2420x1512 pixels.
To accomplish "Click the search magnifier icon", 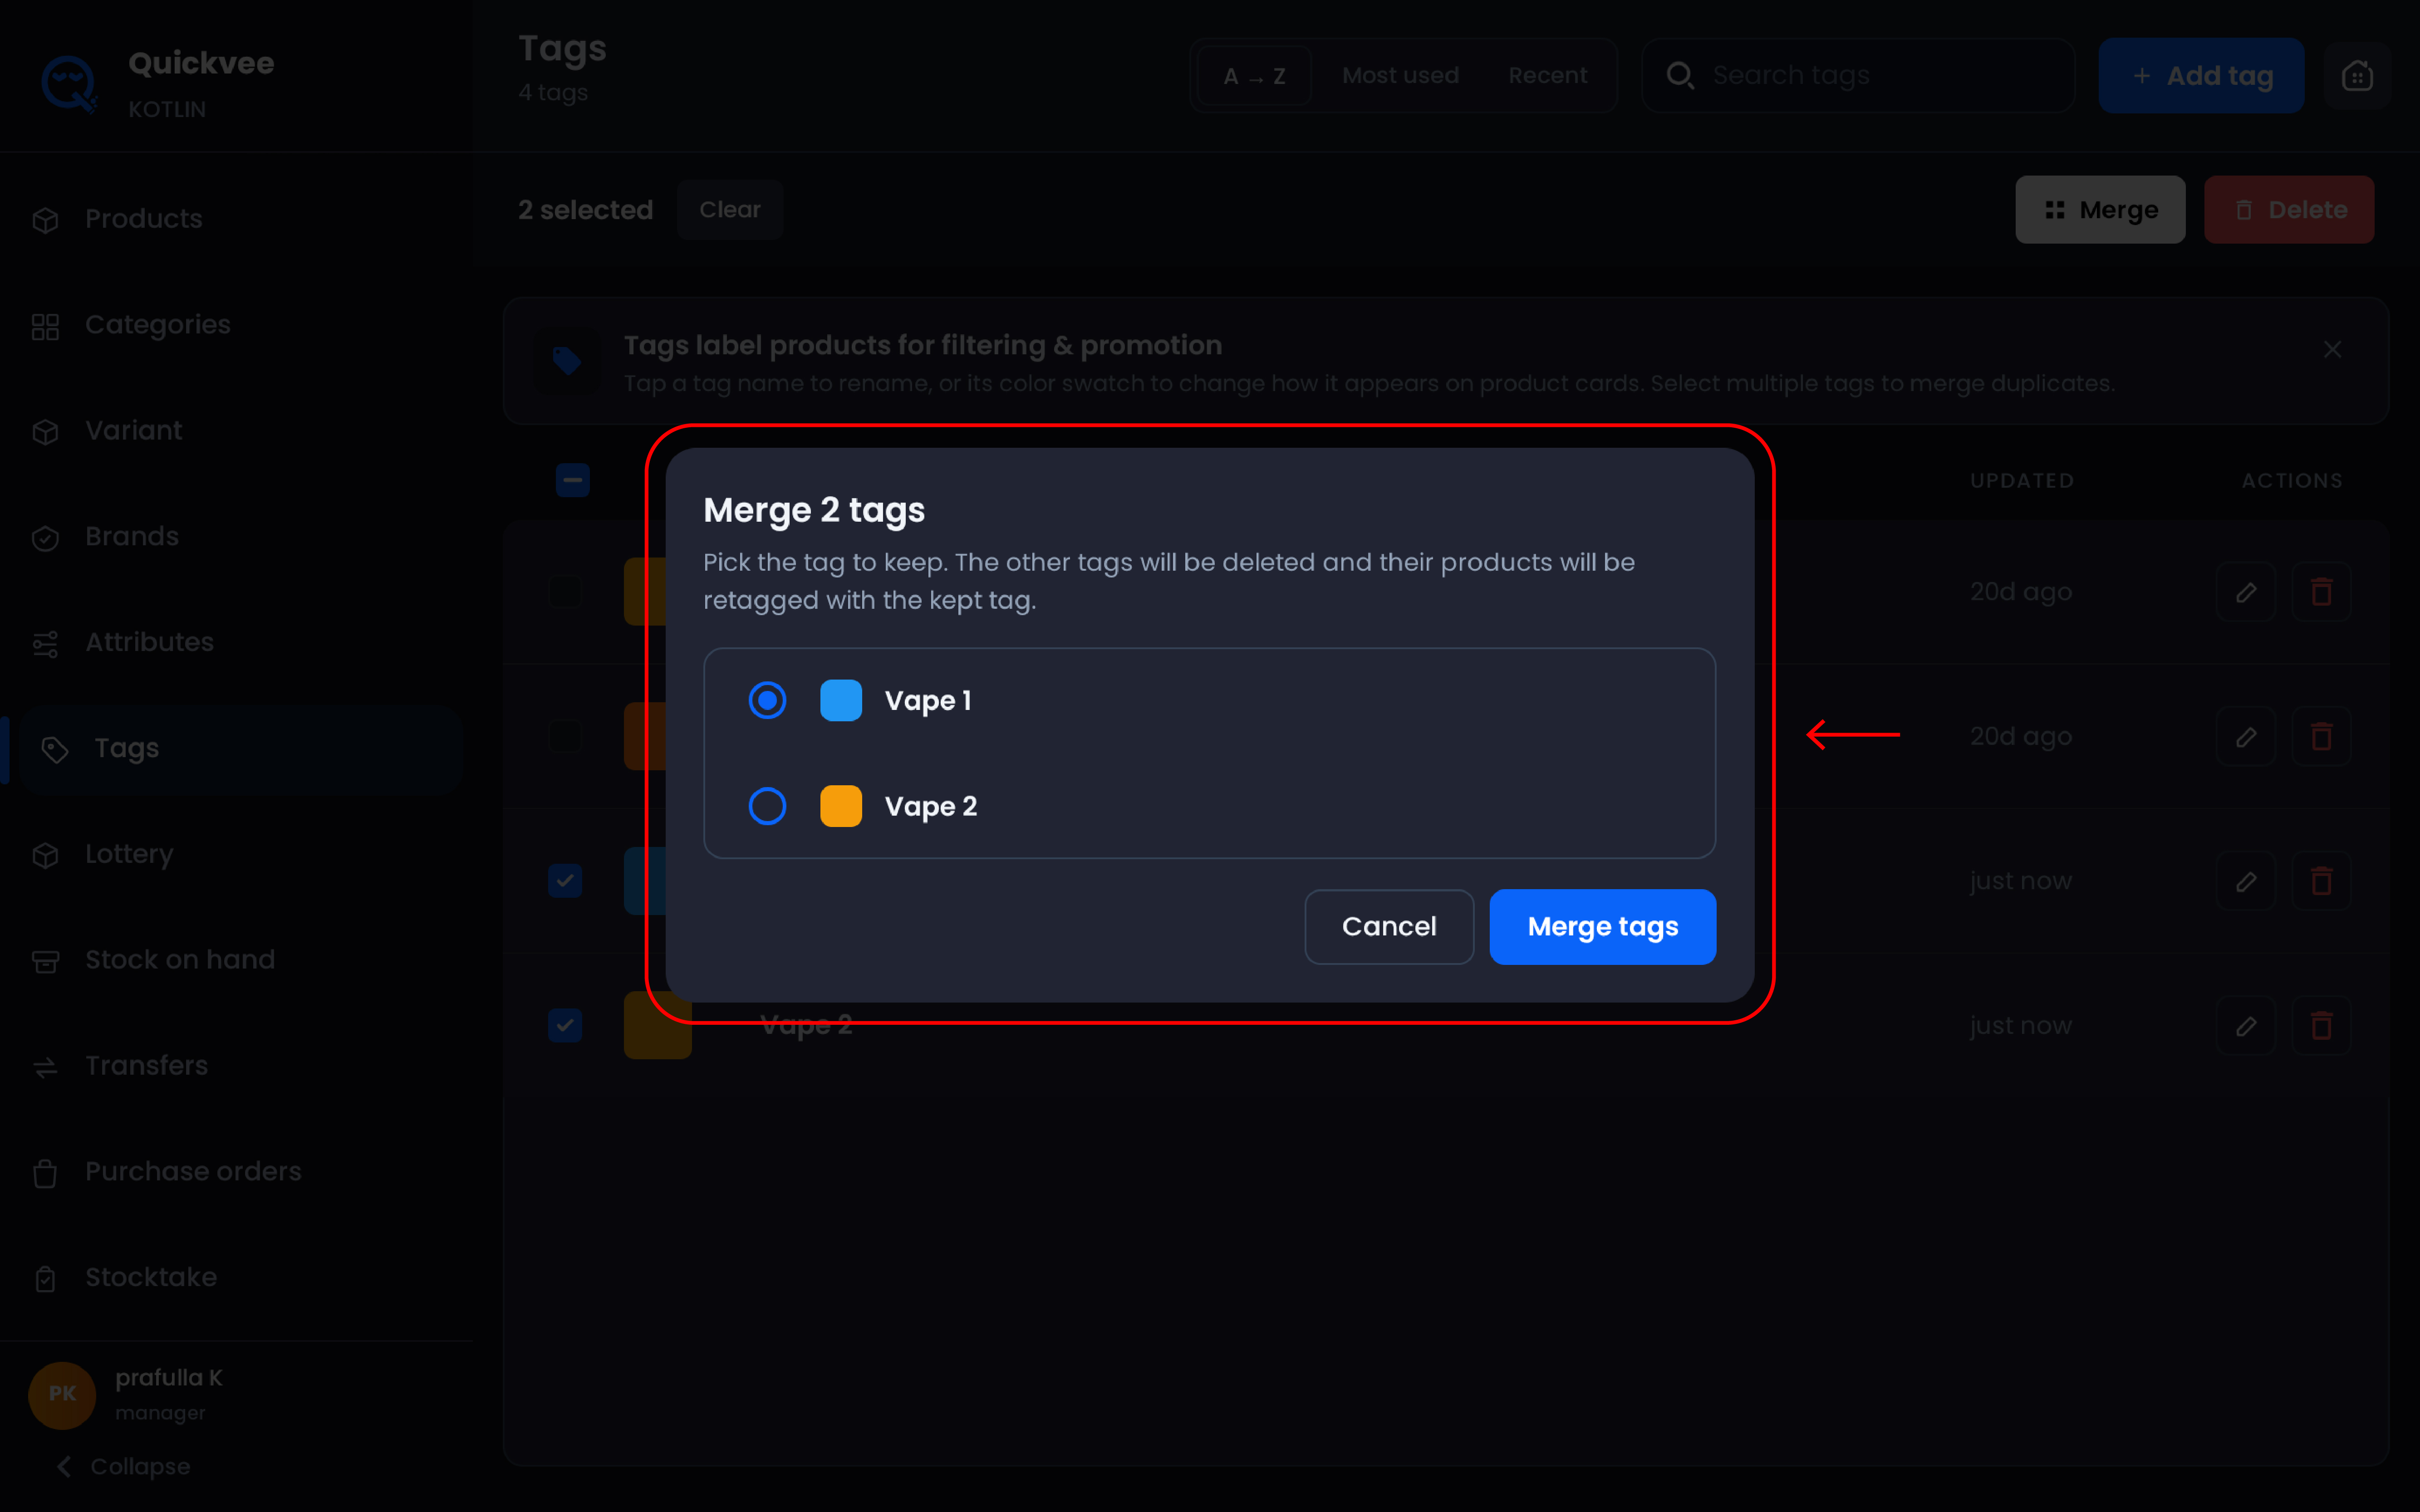I will 1680,76.
